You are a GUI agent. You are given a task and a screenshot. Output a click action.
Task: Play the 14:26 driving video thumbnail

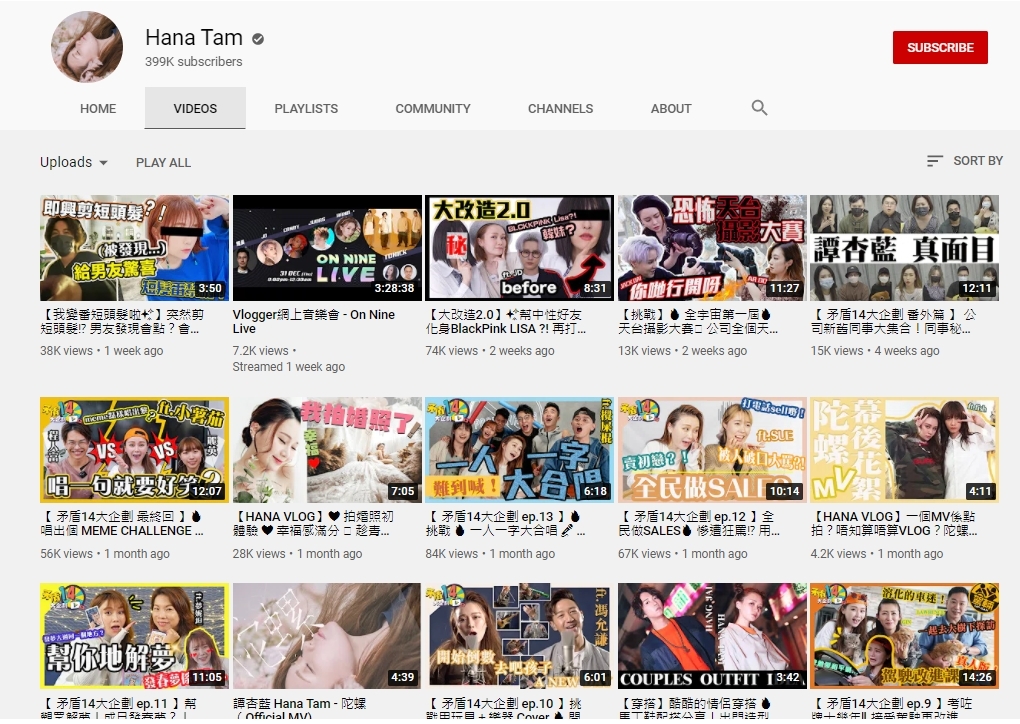[904, 635]
